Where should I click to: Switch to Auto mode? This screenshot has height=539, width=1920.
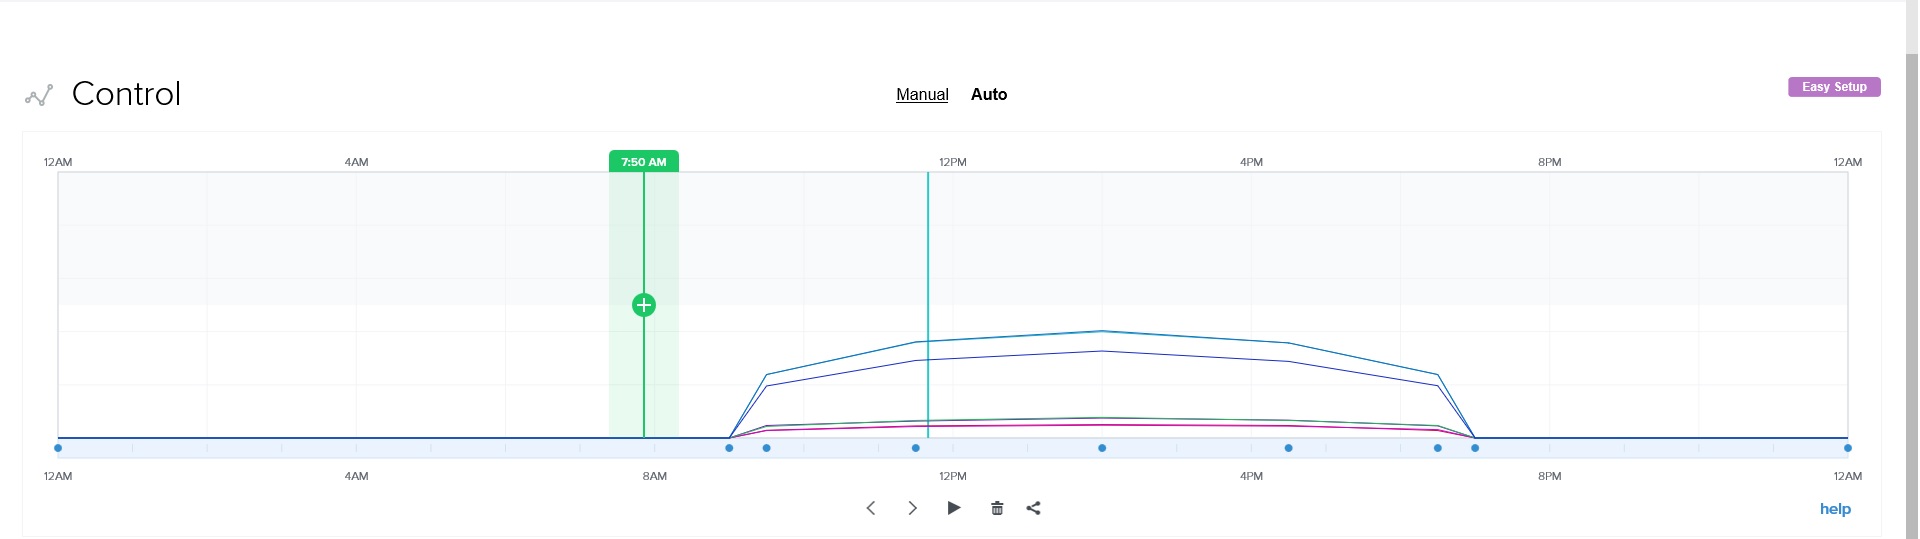989,94
